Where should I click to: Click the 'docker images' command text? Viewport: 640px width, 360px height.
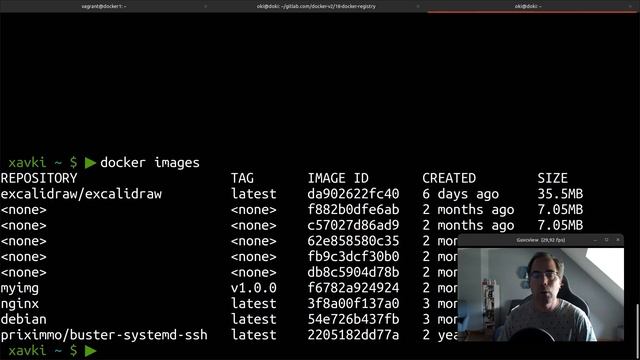tap(150, 163)
